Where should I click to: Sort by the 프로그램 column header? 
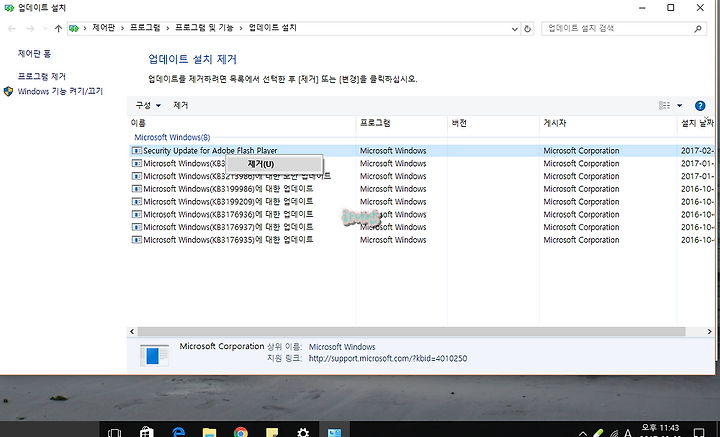pos(402,123)
